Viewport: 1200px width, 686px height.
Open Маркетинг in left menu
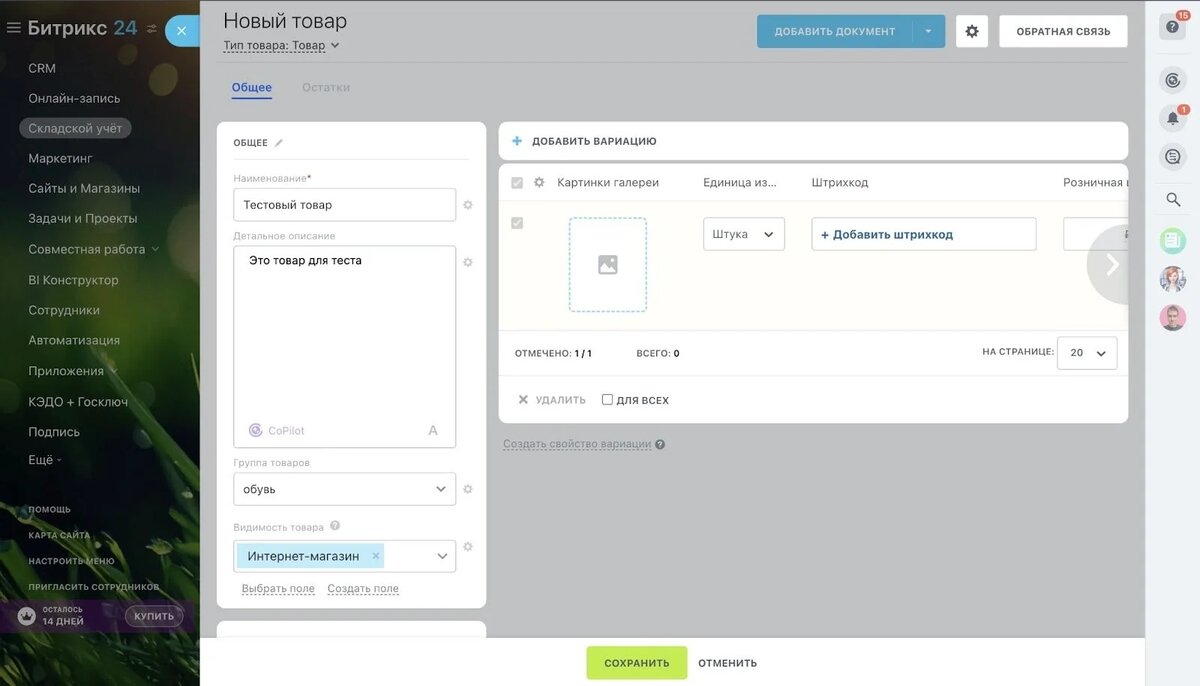[x=60, y=158]
